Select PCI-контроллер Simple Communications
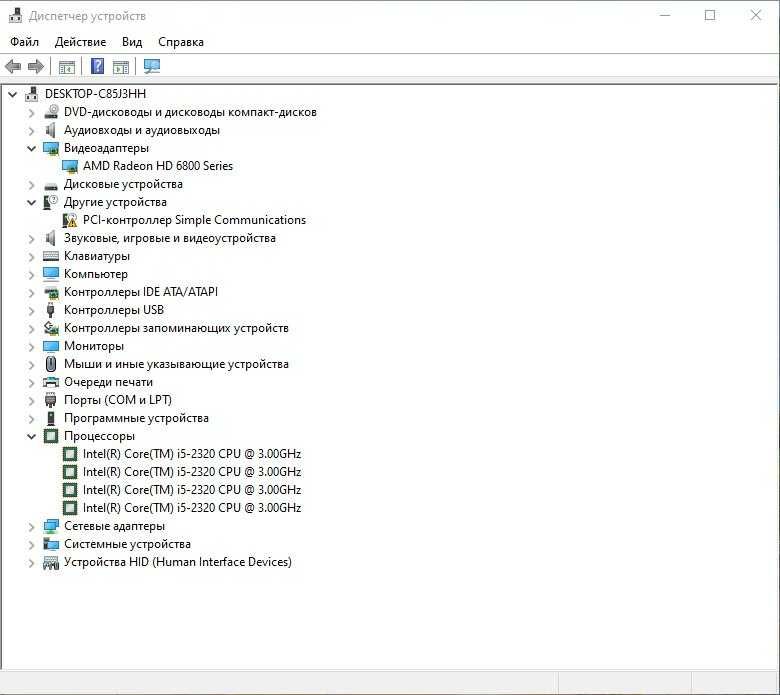 pyautogui.click(x=194, y=220)
